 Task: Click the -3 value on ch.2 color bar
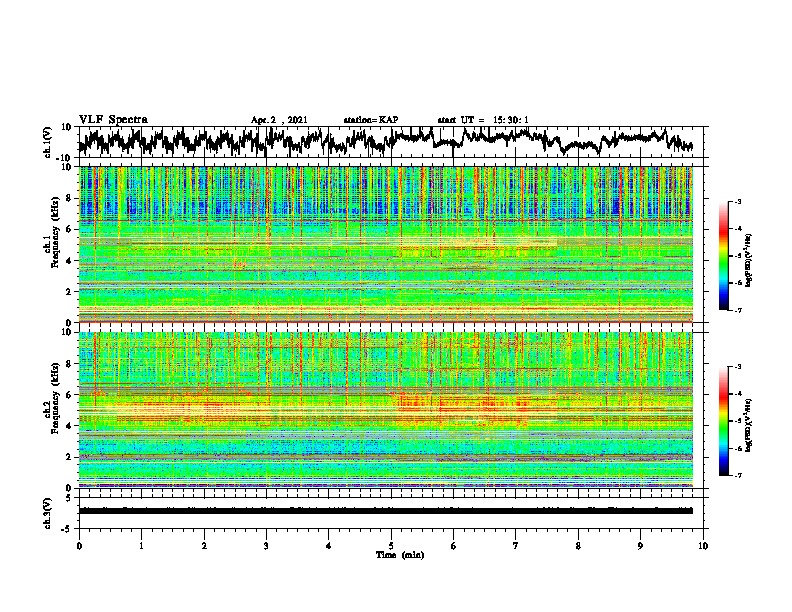pyautogui.click(x=738, y=367)
